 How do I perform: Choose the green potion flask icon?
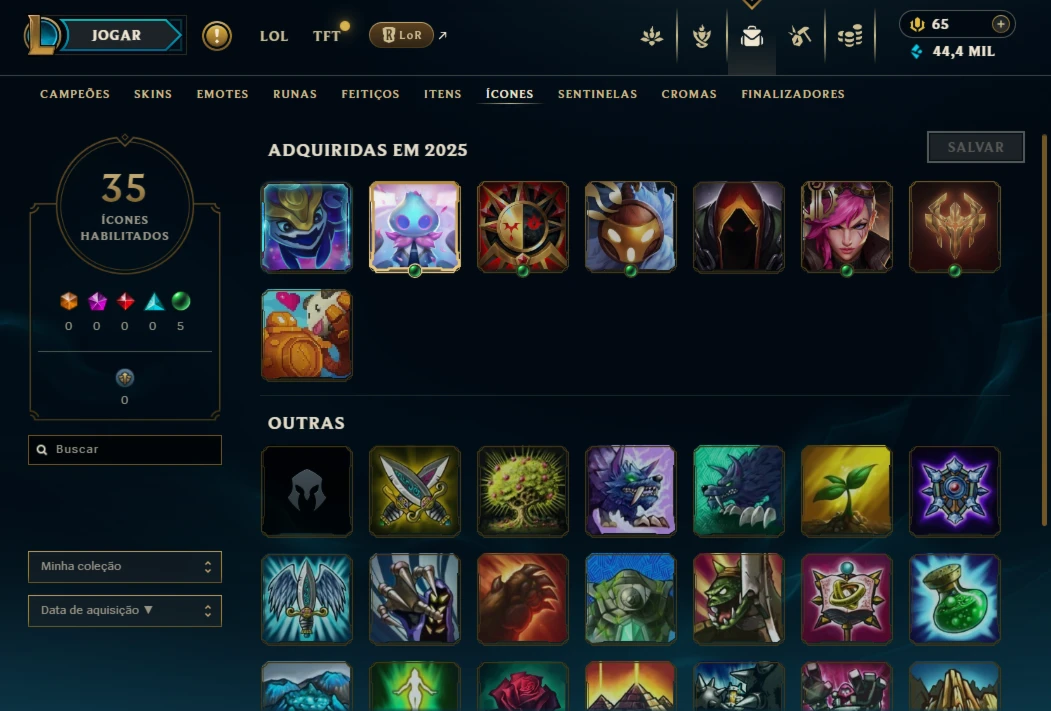coord(954,598)
